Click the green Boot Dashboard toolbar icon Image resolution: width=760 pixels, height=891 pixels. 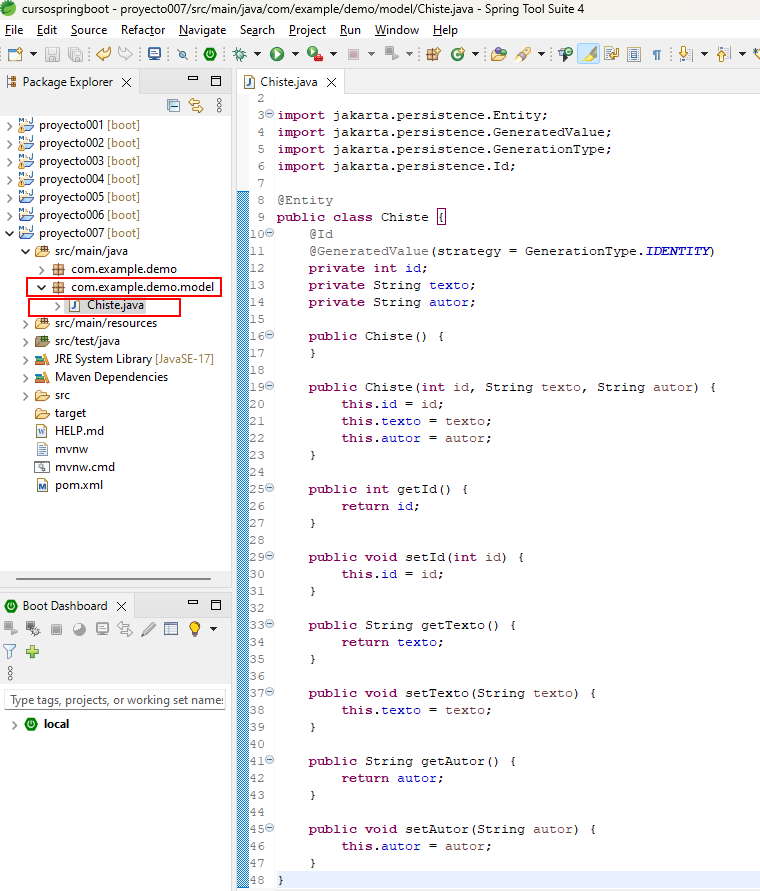[210, 54]
